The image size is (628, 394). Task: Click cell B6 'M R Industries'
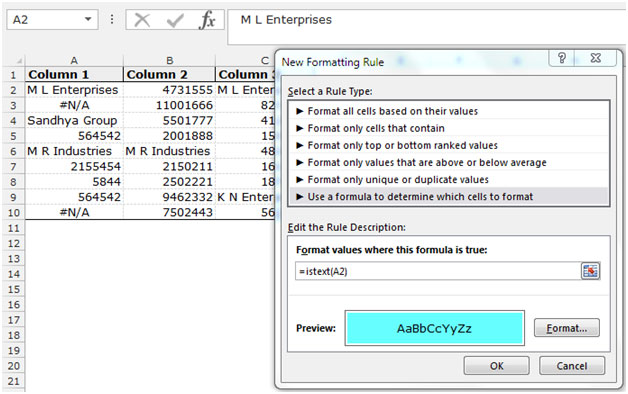click(169, 151)
